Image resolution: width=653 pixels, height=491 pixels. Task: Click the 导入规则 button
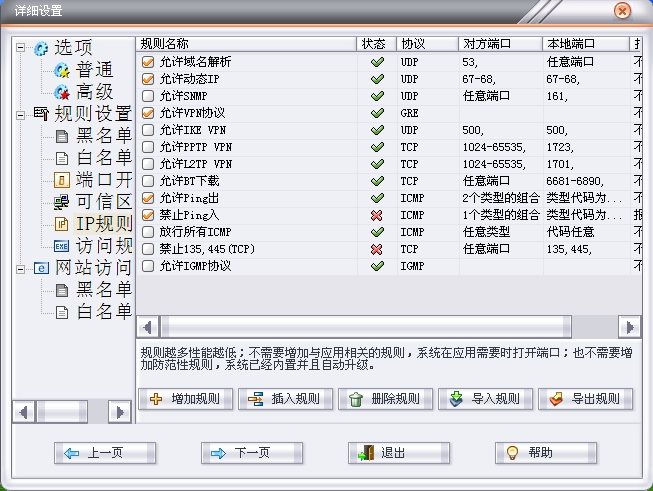(486, 399)
